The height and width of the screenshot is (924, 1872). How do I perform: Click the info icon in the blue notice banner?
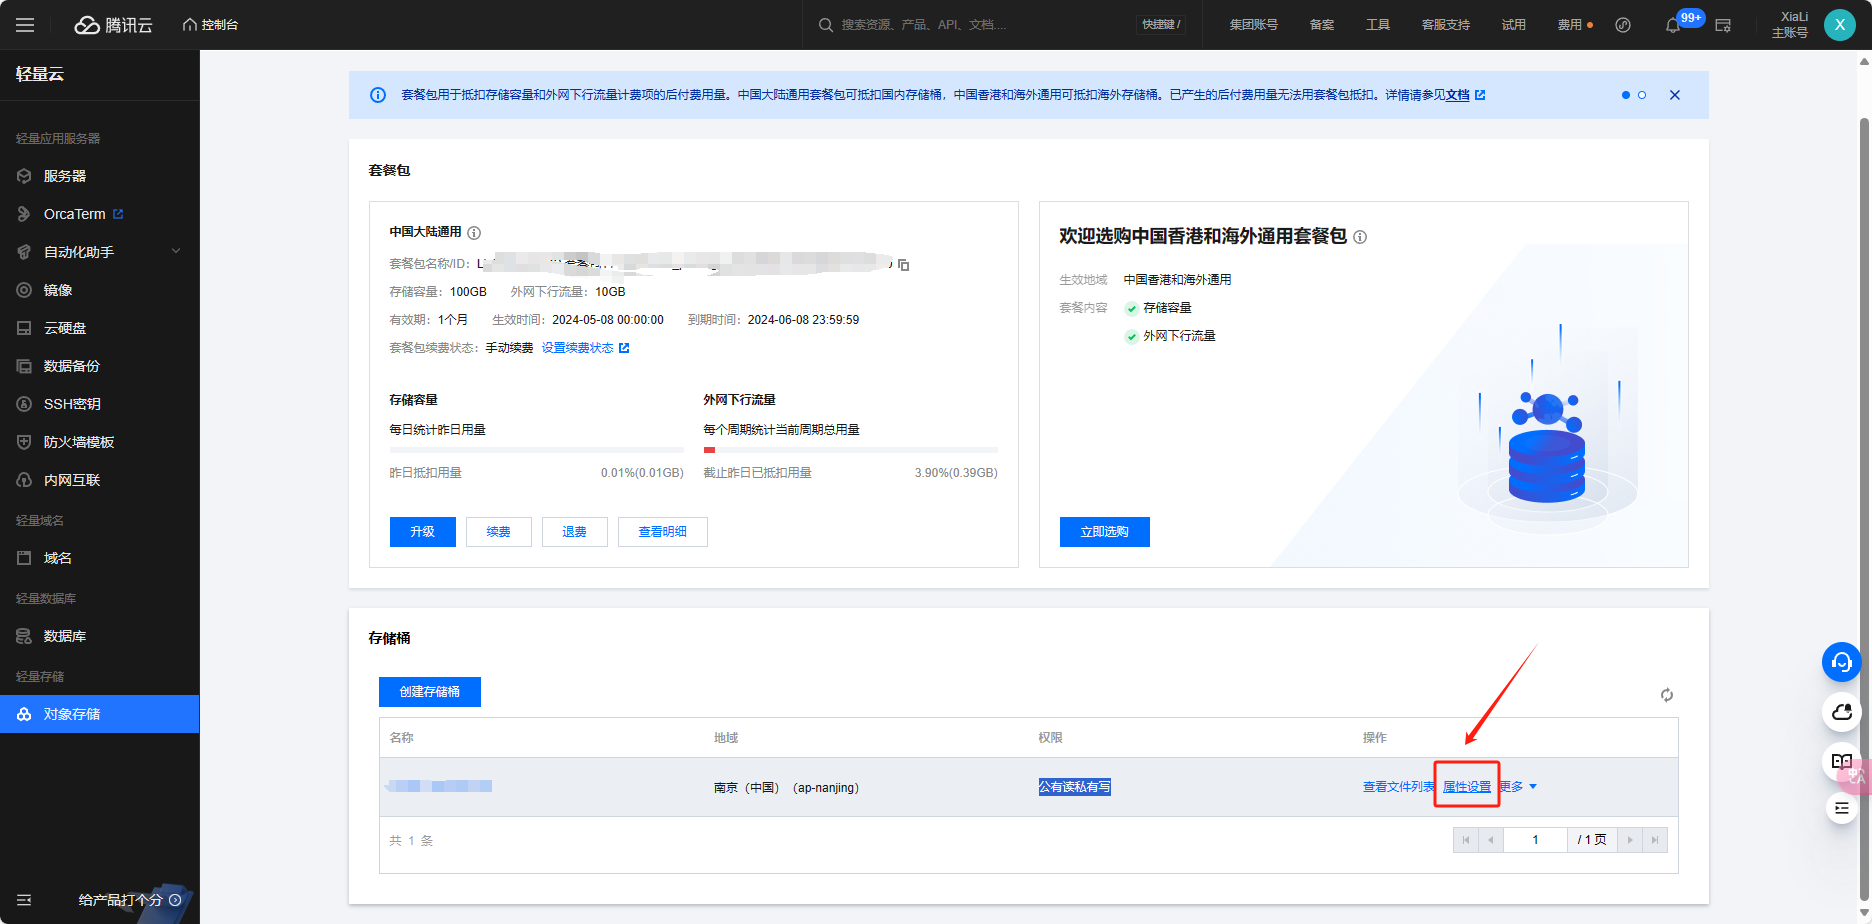pos(378,95)
